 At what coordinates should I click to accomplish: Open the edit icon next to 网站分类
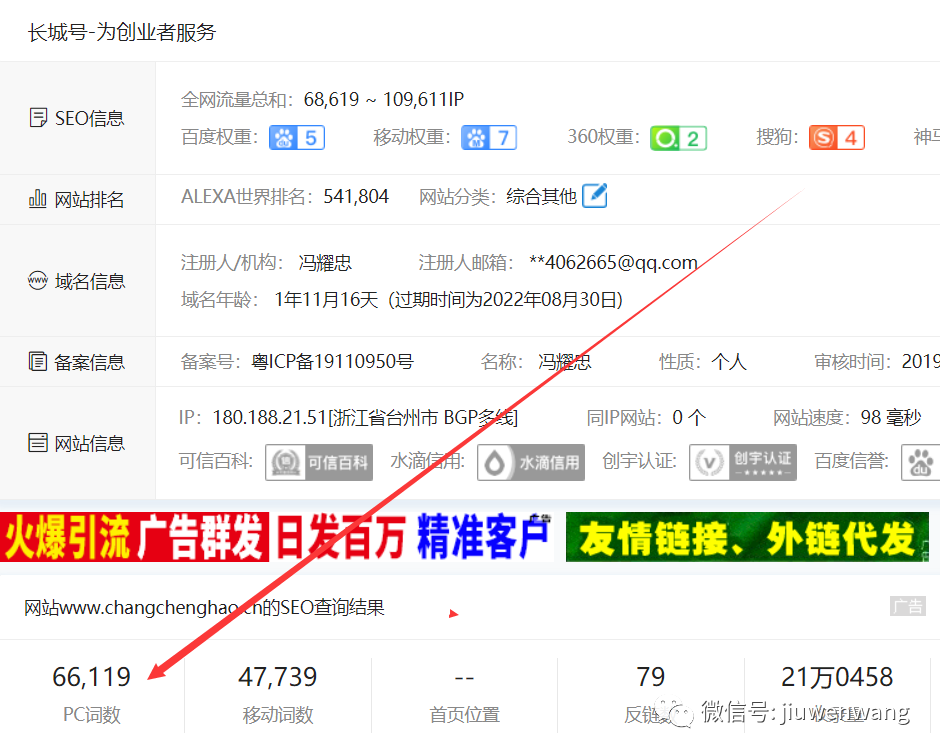[595, 197]
